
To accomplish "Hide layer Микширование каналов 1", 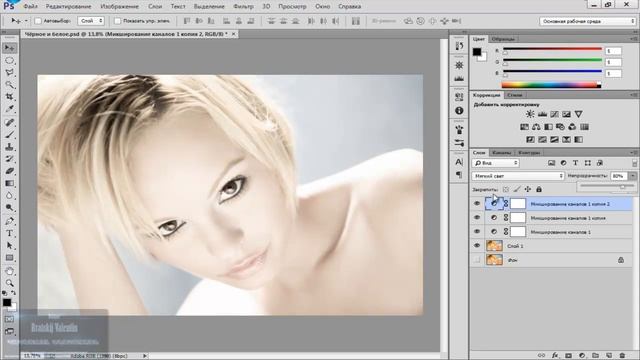I will [477, 232].
